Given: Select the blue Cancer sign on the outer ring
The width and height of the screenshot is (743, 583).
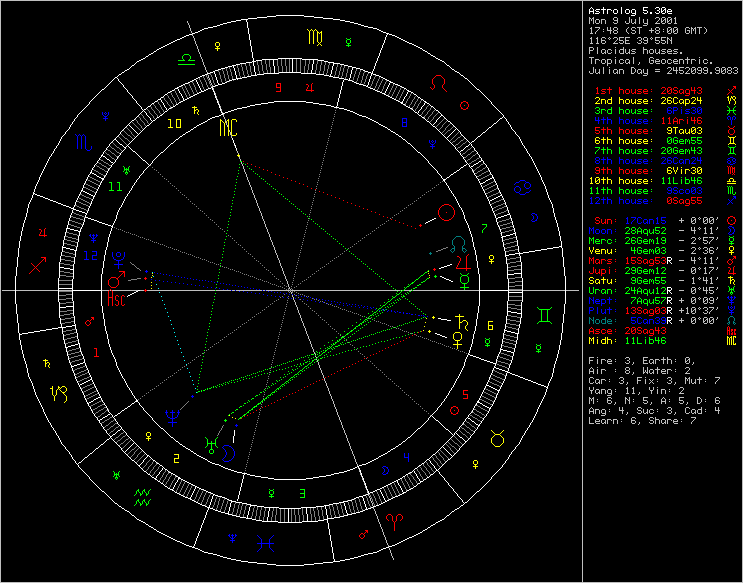Looking at the screenshot, I should click(x=523, y=187).
